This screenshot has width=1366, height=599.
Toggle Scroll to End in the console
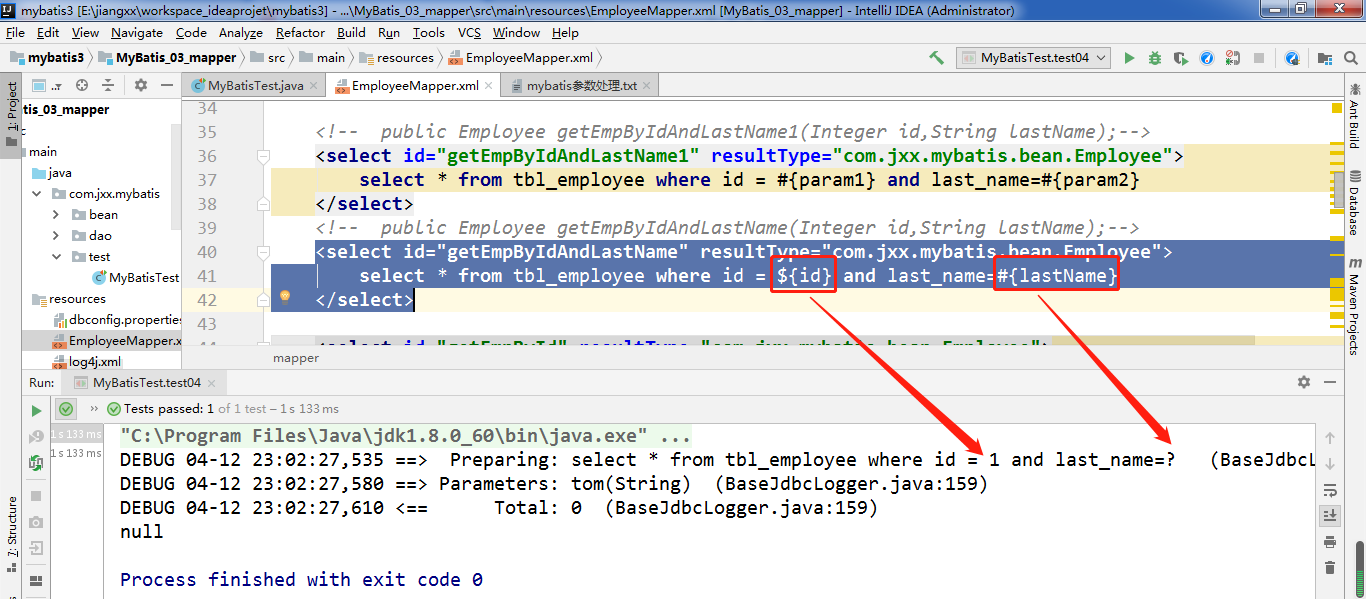(x=1329, y=515)
